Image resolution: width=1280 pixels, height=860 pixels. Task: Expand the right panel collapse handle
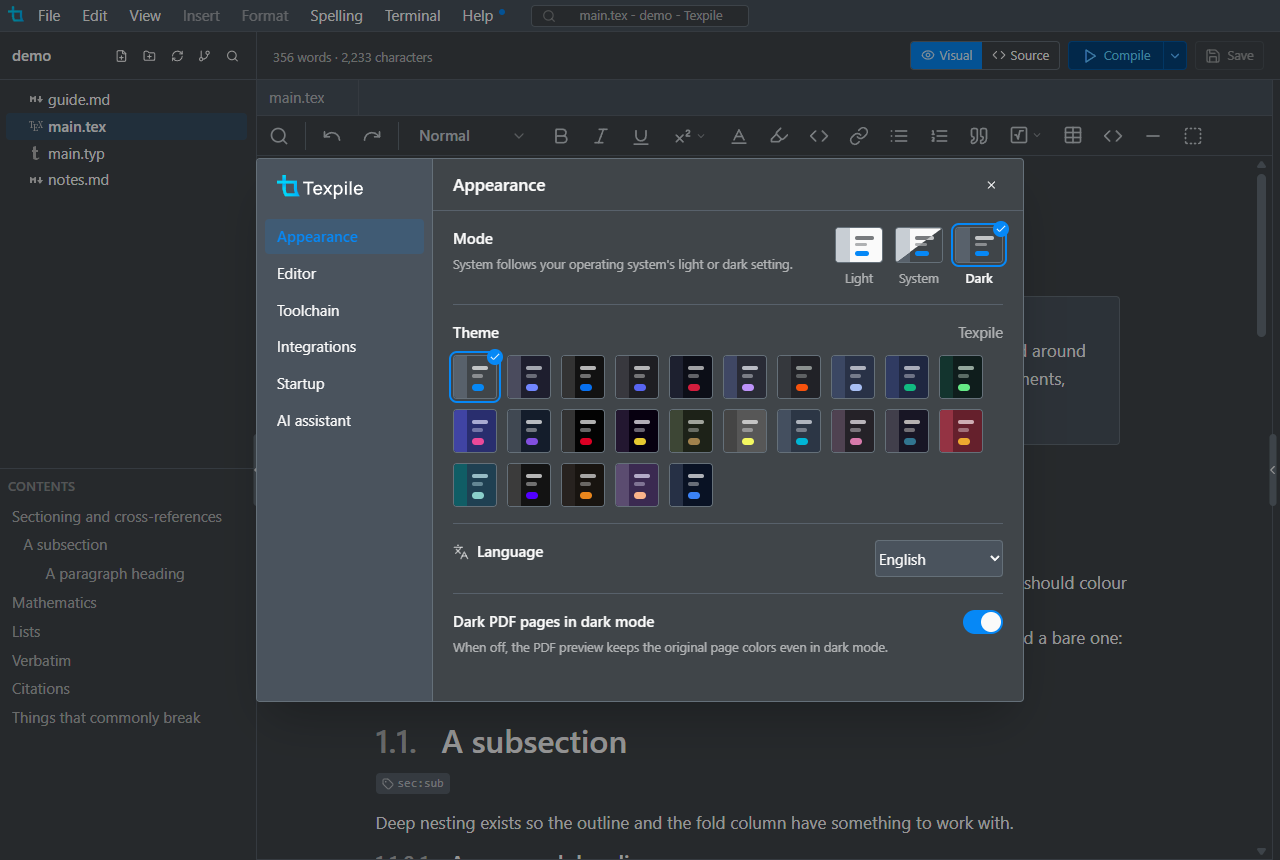1273,470
